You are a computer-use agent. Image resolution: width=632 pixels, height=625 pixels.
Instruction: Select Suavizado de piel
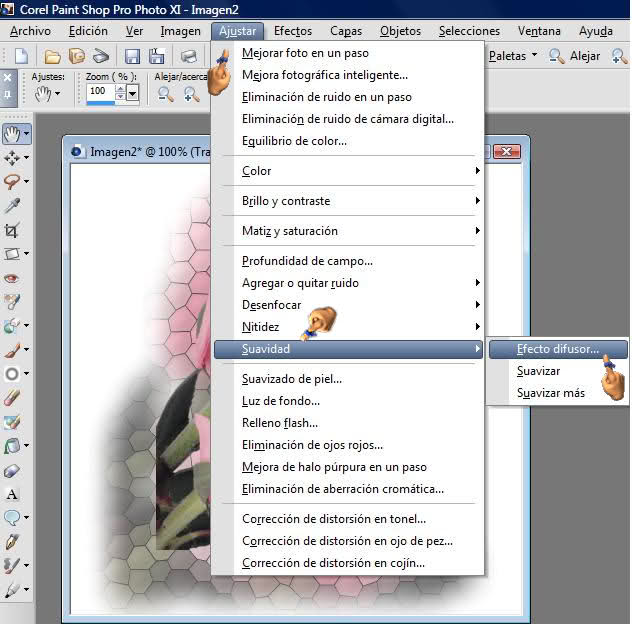[349, 379]
